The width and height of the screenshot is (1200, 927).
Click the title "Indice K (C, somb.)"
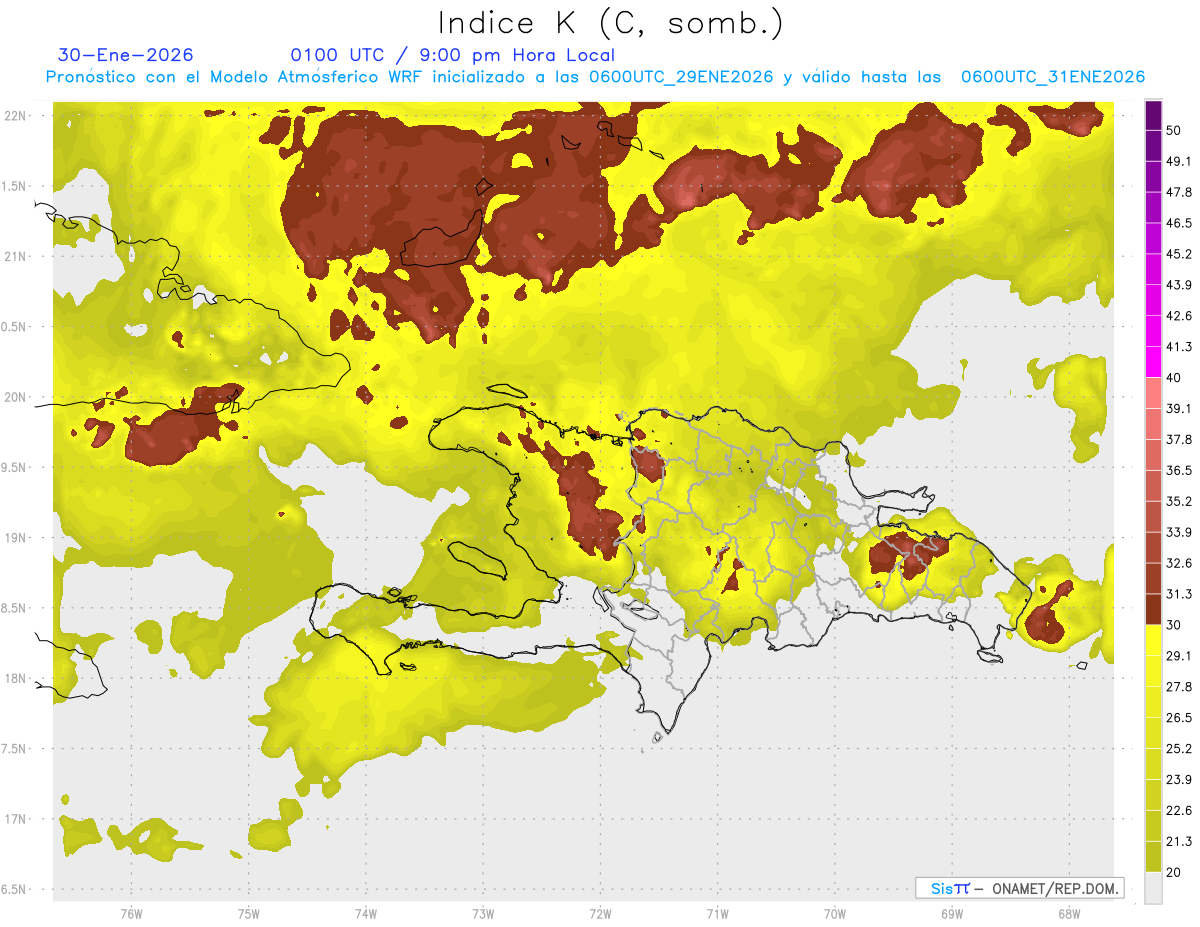point(611,23)
